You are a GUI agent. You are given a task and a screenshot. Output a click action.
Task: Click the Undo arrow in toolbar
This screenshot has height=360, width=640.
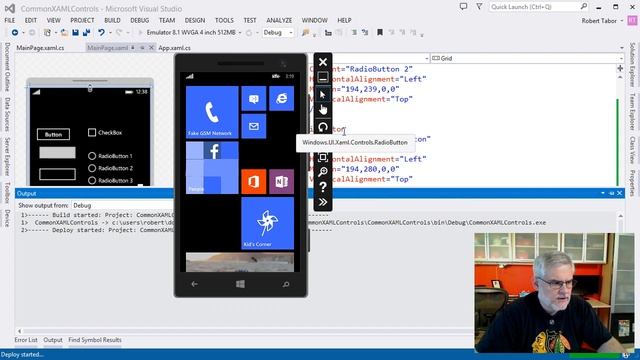coord(101,32)
